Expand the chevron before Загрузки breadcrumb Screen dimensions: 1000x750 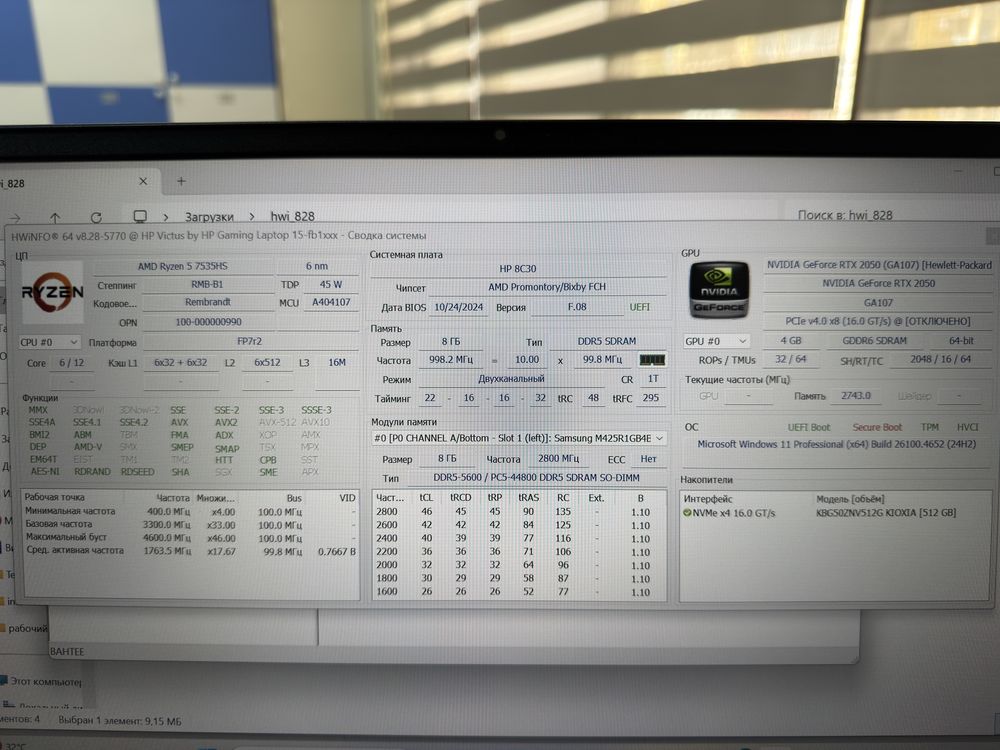[166, 217]
